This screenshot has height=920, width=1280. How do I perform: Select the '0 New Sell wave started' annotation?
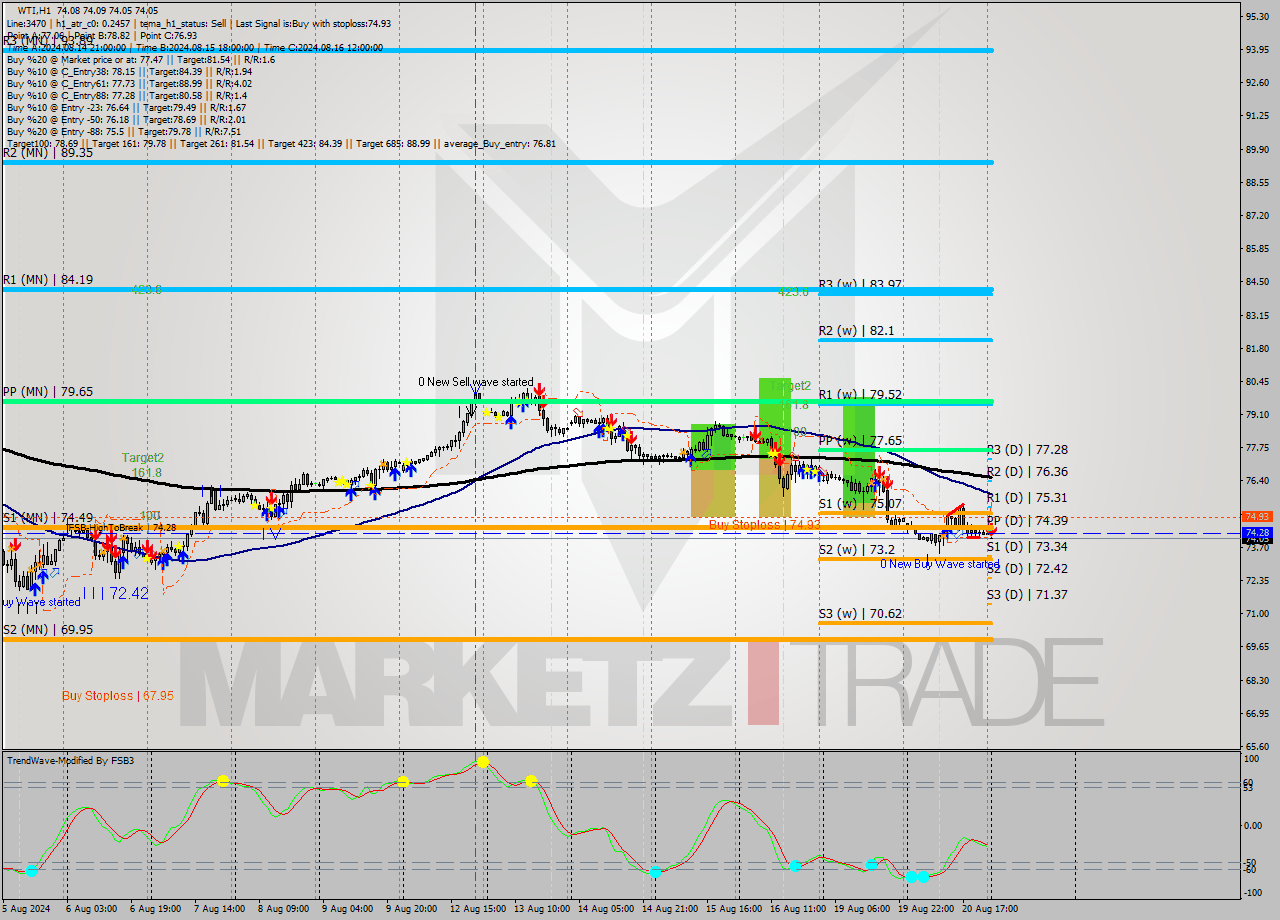pos(476,382)
